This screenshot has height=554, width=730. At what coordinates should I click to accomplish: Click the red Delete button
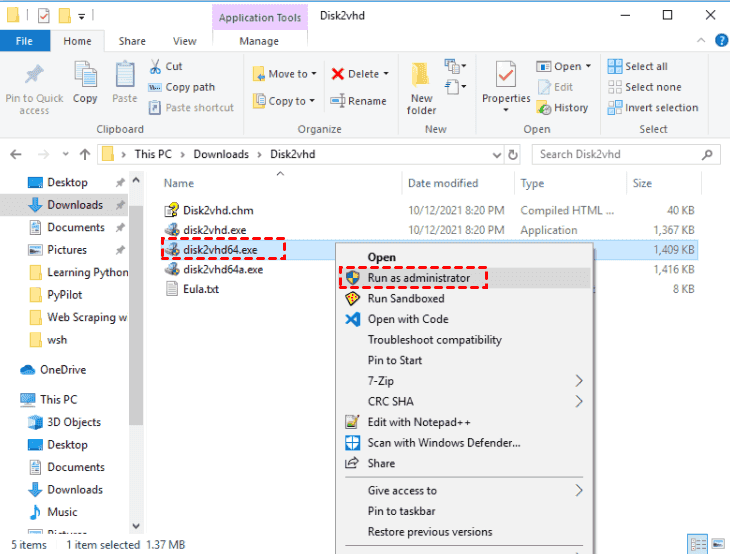[x=355, y=74]
